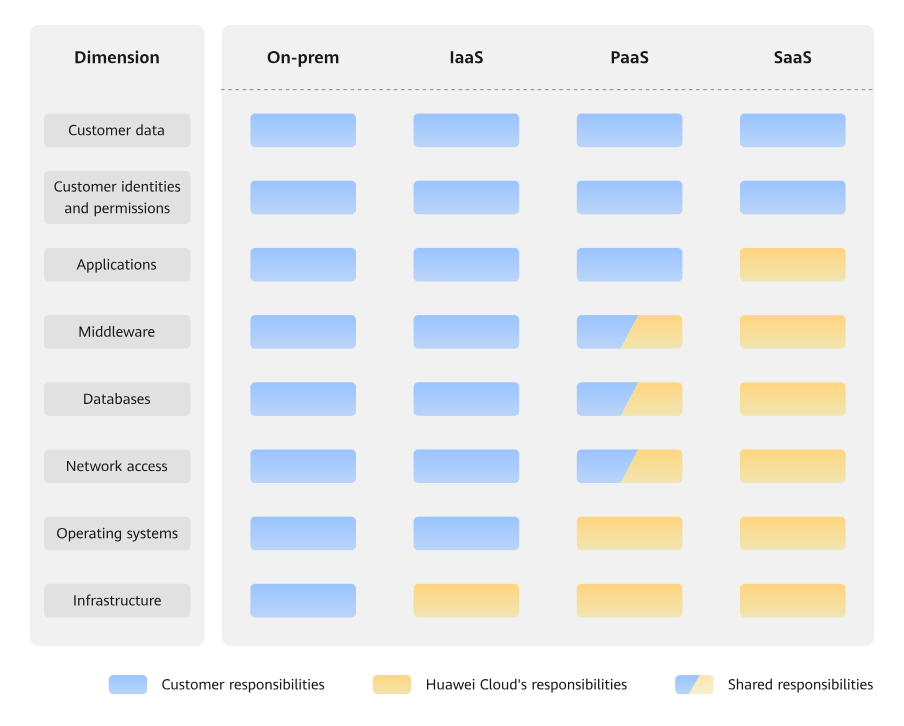Click the Applications dimension label
The width and height of the screenshot is (904, 726).
coord(117,265)
